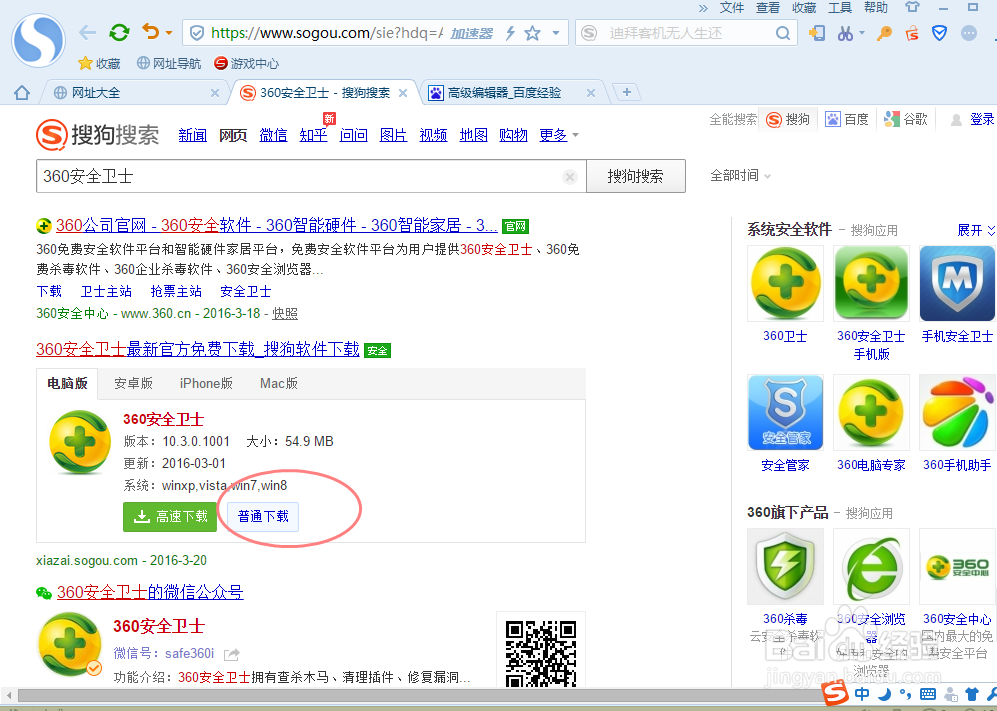The height and width of the screenshot is (711, 997).
Task: Open 知乎 search category
Action: tap(313, 135)
